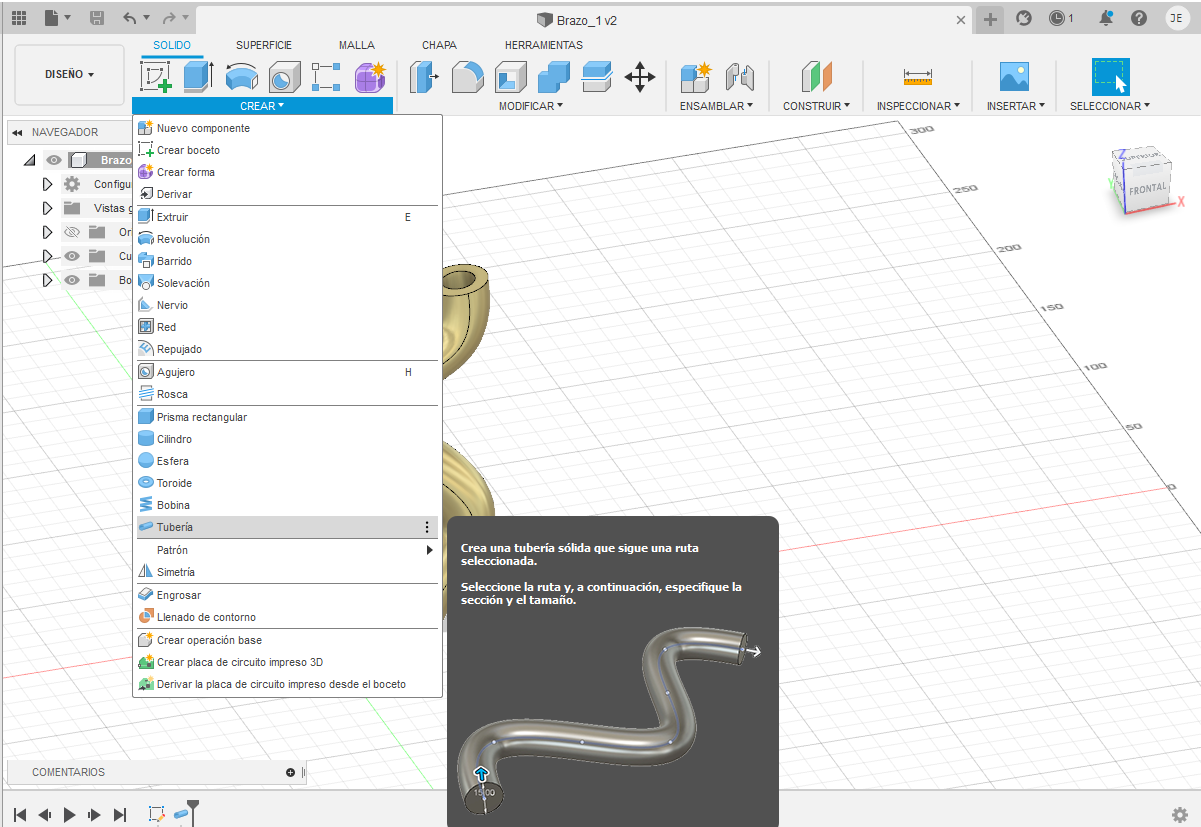The image size is (1201, 827).
Task: Click the Revolve toolbar icon
Action: click(242, 77)
